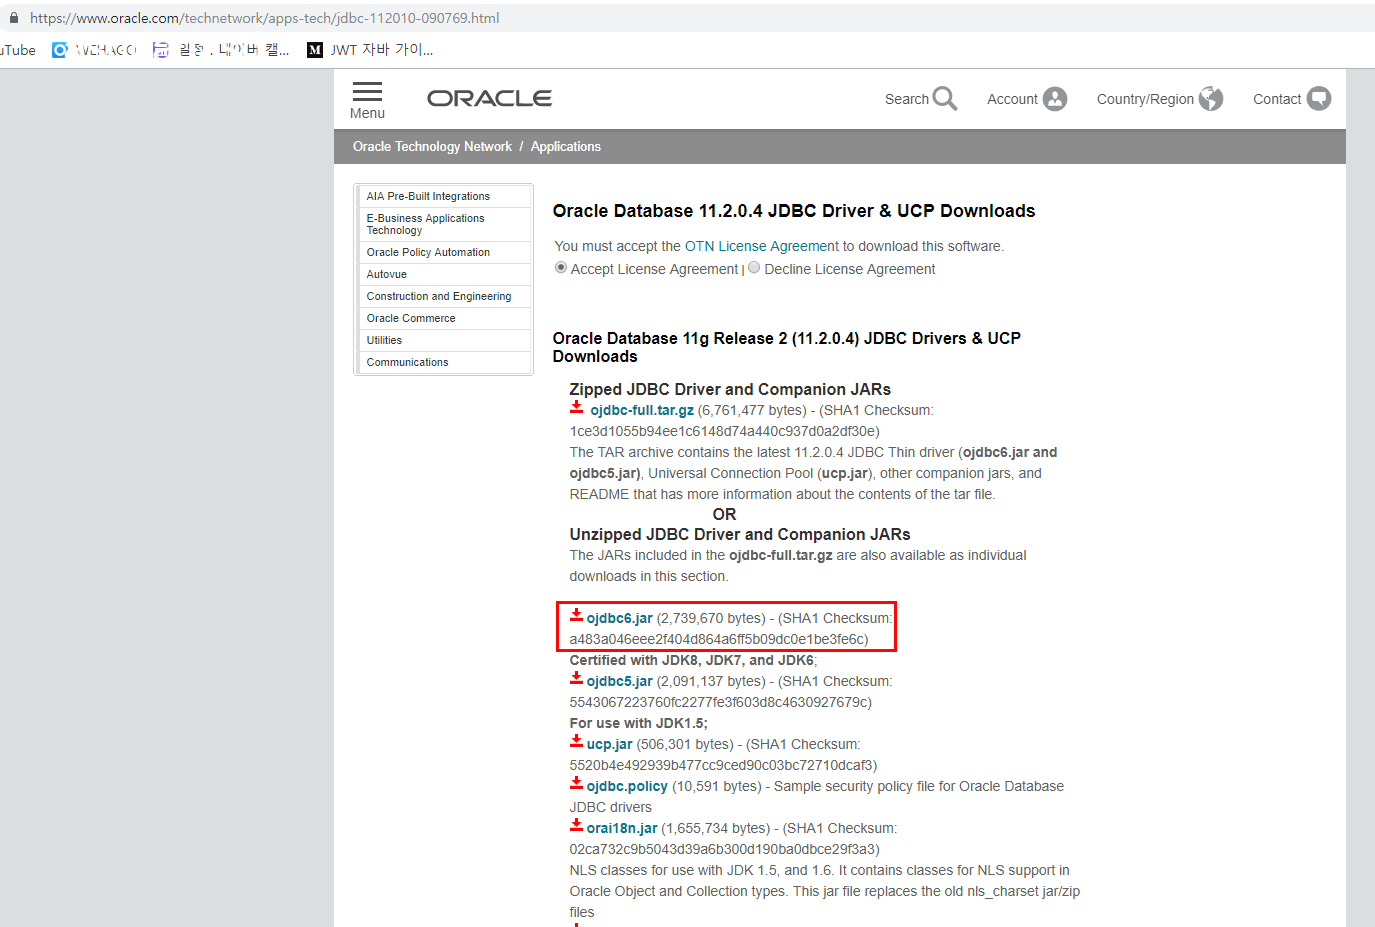The height and width of the screenshot is (927, 1375).
Task: Click the Country/Region globe icon
Action: 1211,98
